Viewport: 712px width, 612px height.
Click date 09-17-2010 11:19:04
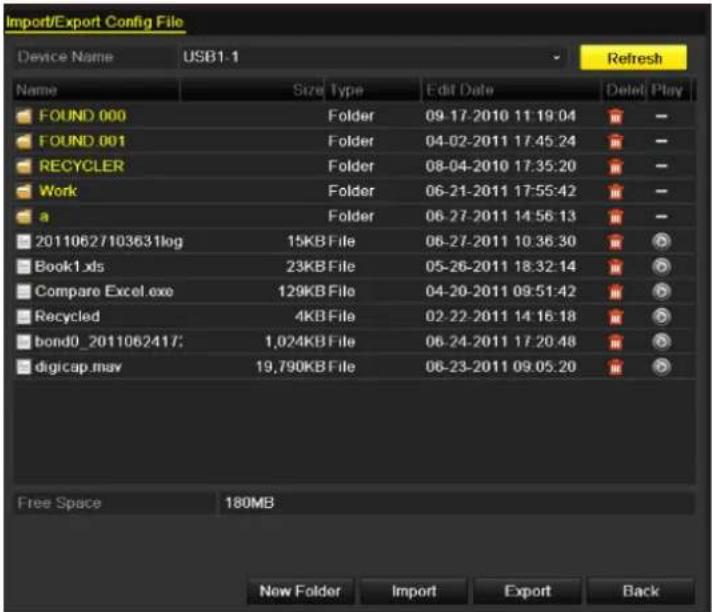pyautogui.click(x=500, y=116)
